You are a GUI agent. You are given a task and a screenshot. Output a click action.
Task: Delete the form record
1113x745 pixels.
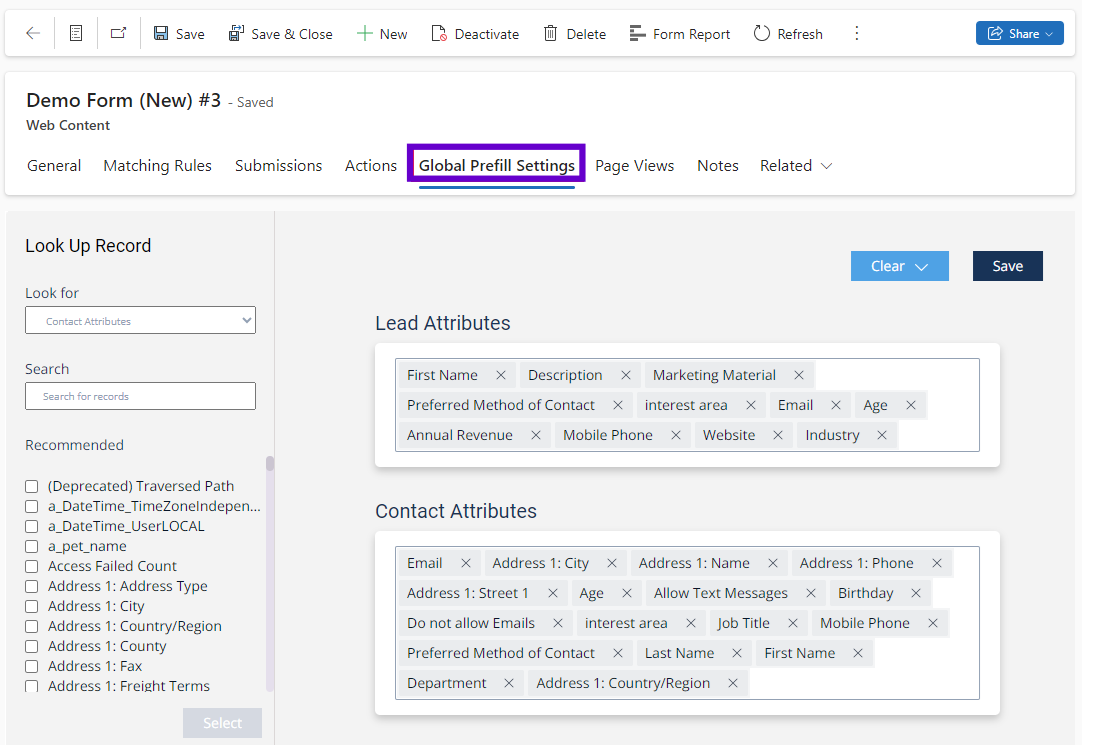click(x=575, y=34)
